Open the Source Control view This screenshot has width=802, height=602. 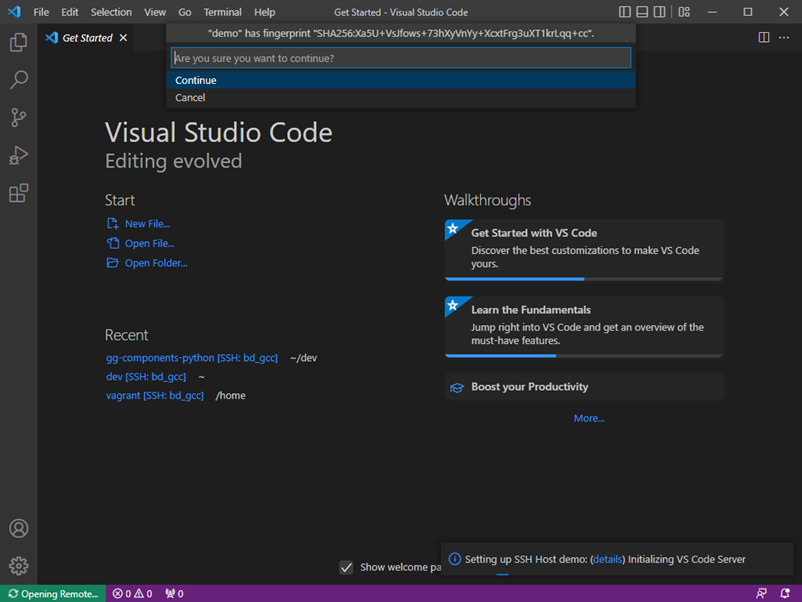click(18, 118)
